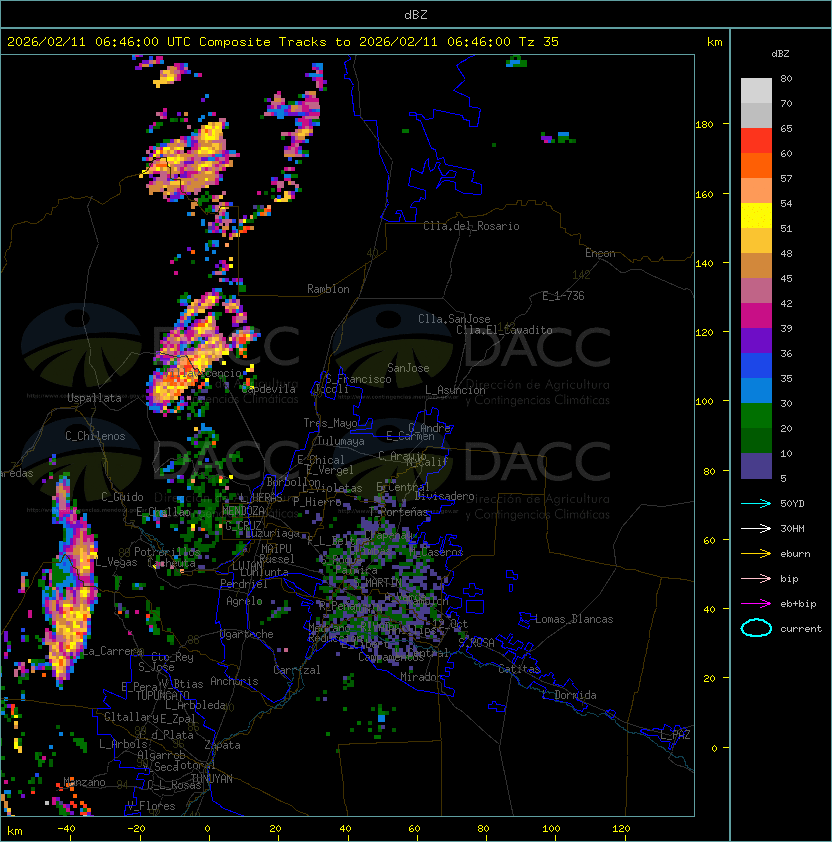Screen dimensions: 832x842
Task: Click the 'Mirador' map label
Action: [422, 677]
